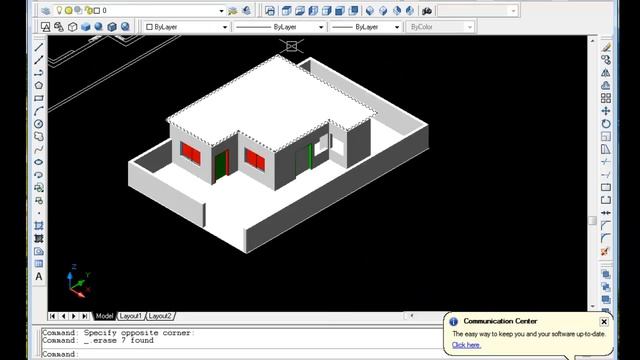Screen dimensions: 640x360
Task: Select the Circle tool
Action: 39,124
